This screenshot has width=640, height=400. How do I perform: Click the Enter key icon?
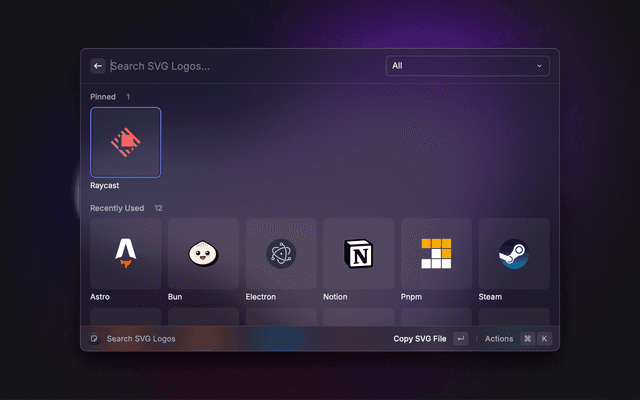pos(460,339)
